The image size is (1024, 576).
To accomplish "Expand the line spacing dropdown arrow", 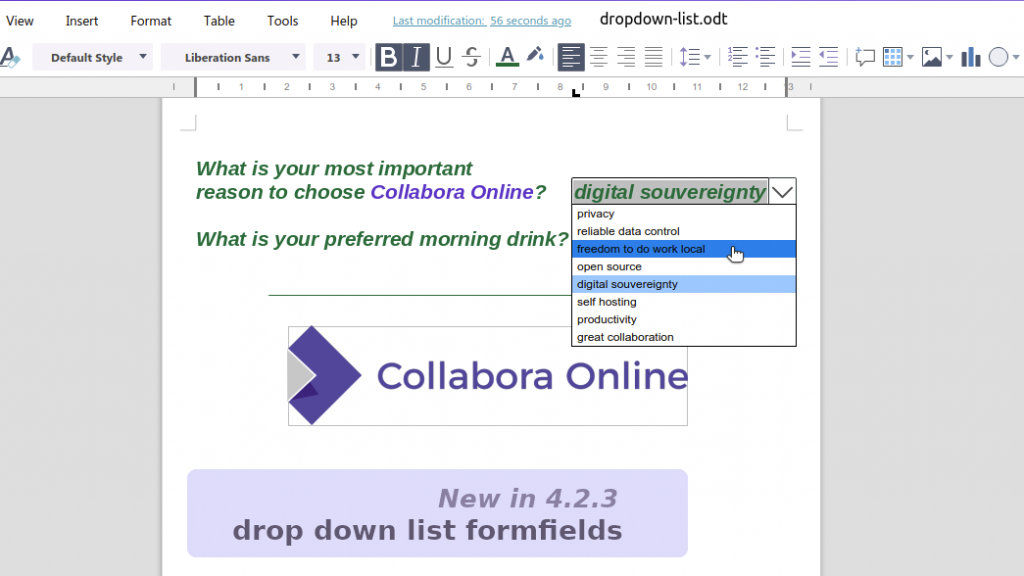I will [x=707, y=58].
